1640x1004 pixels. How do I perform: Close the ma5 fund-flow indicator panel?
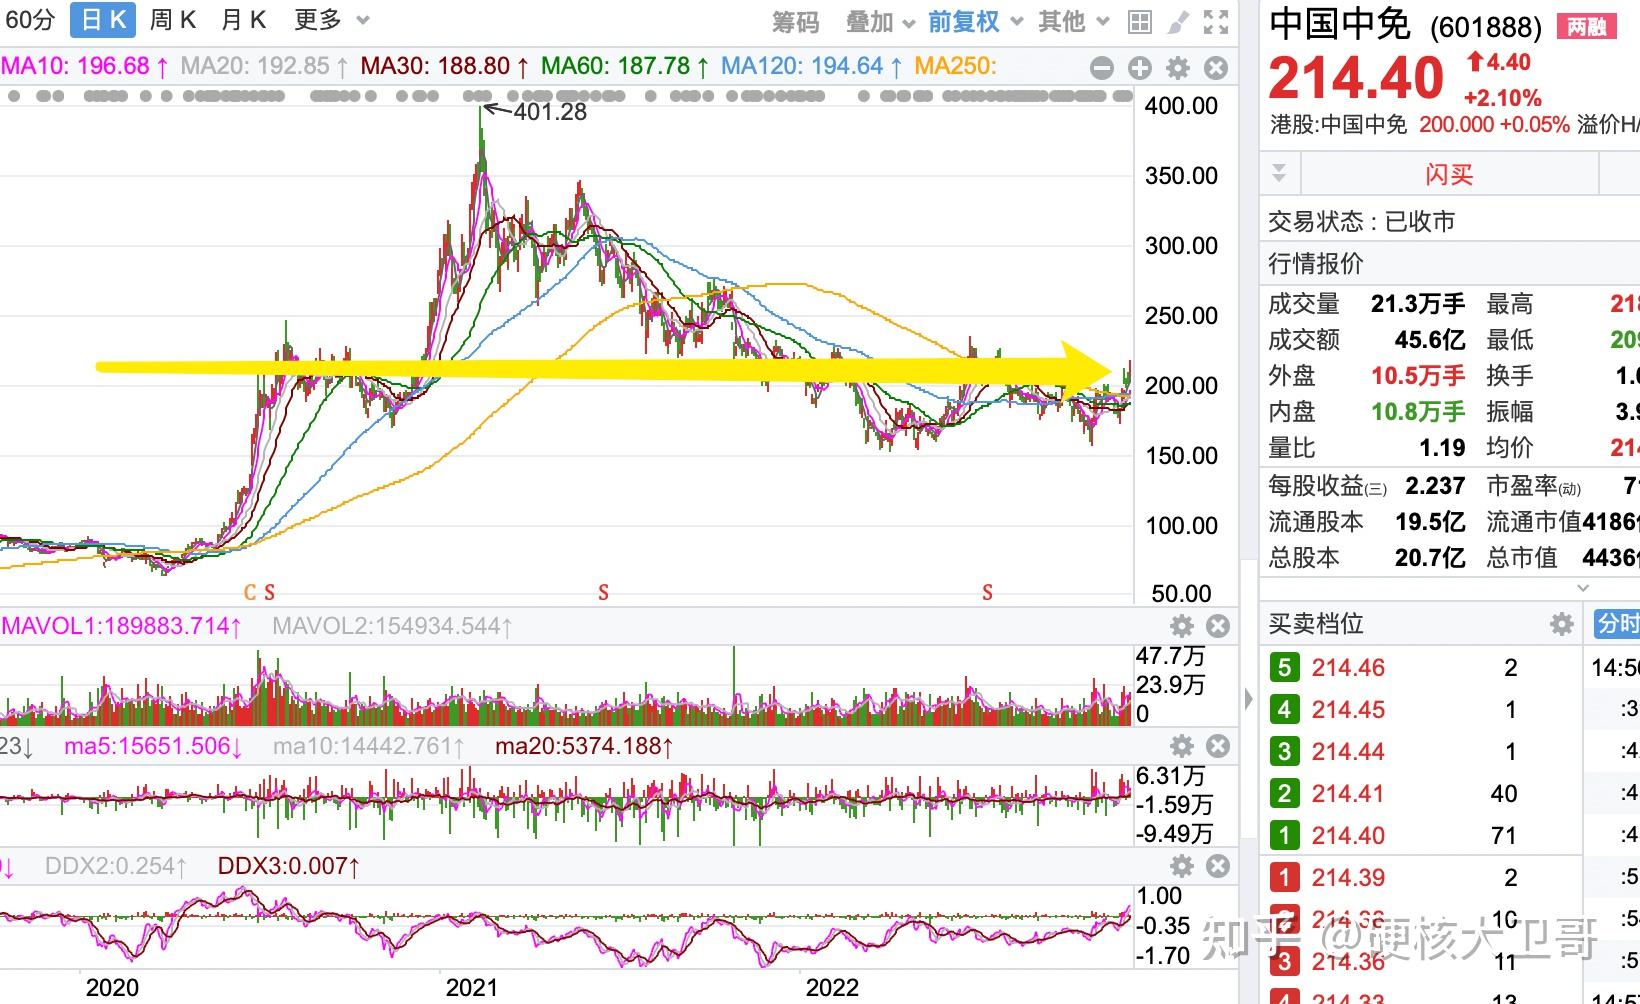[x=1218, y=746]
